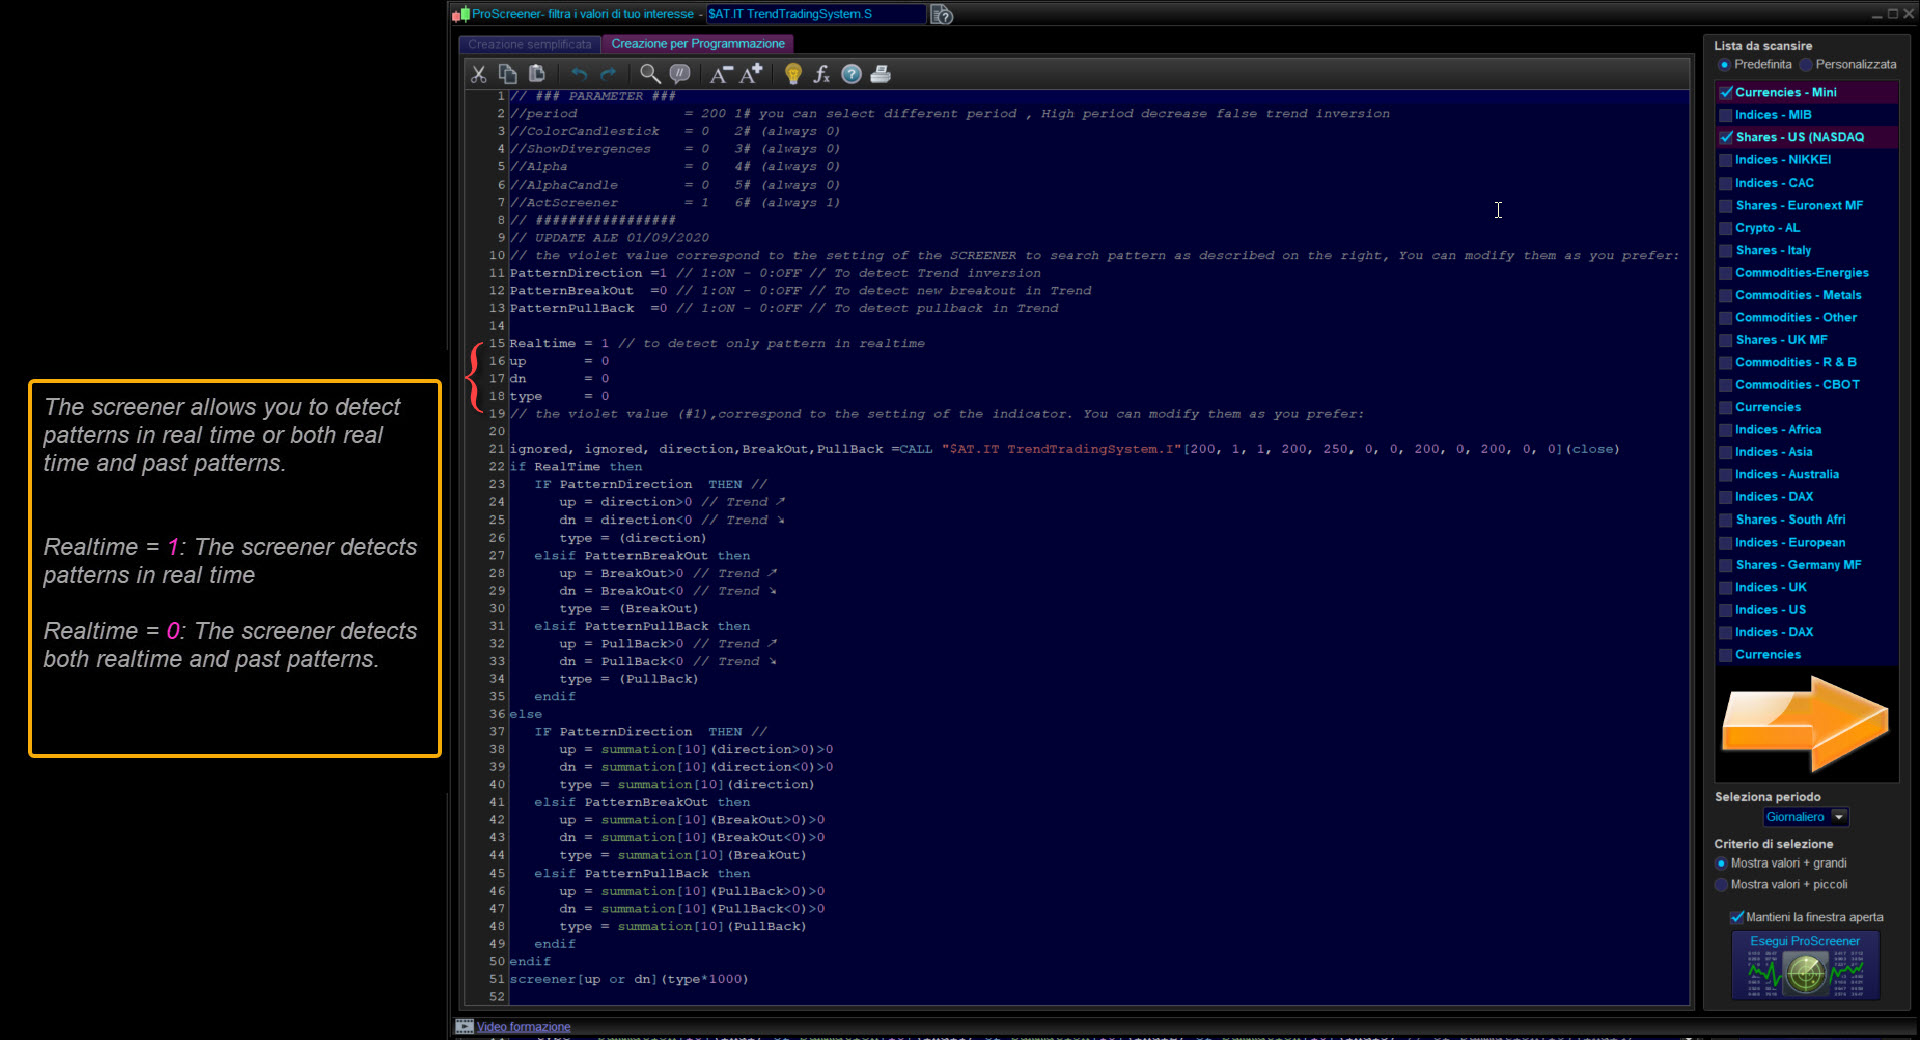Redo the edit with the arrow icon
Screen dimensions: 1920x1040
coord(607,74)
